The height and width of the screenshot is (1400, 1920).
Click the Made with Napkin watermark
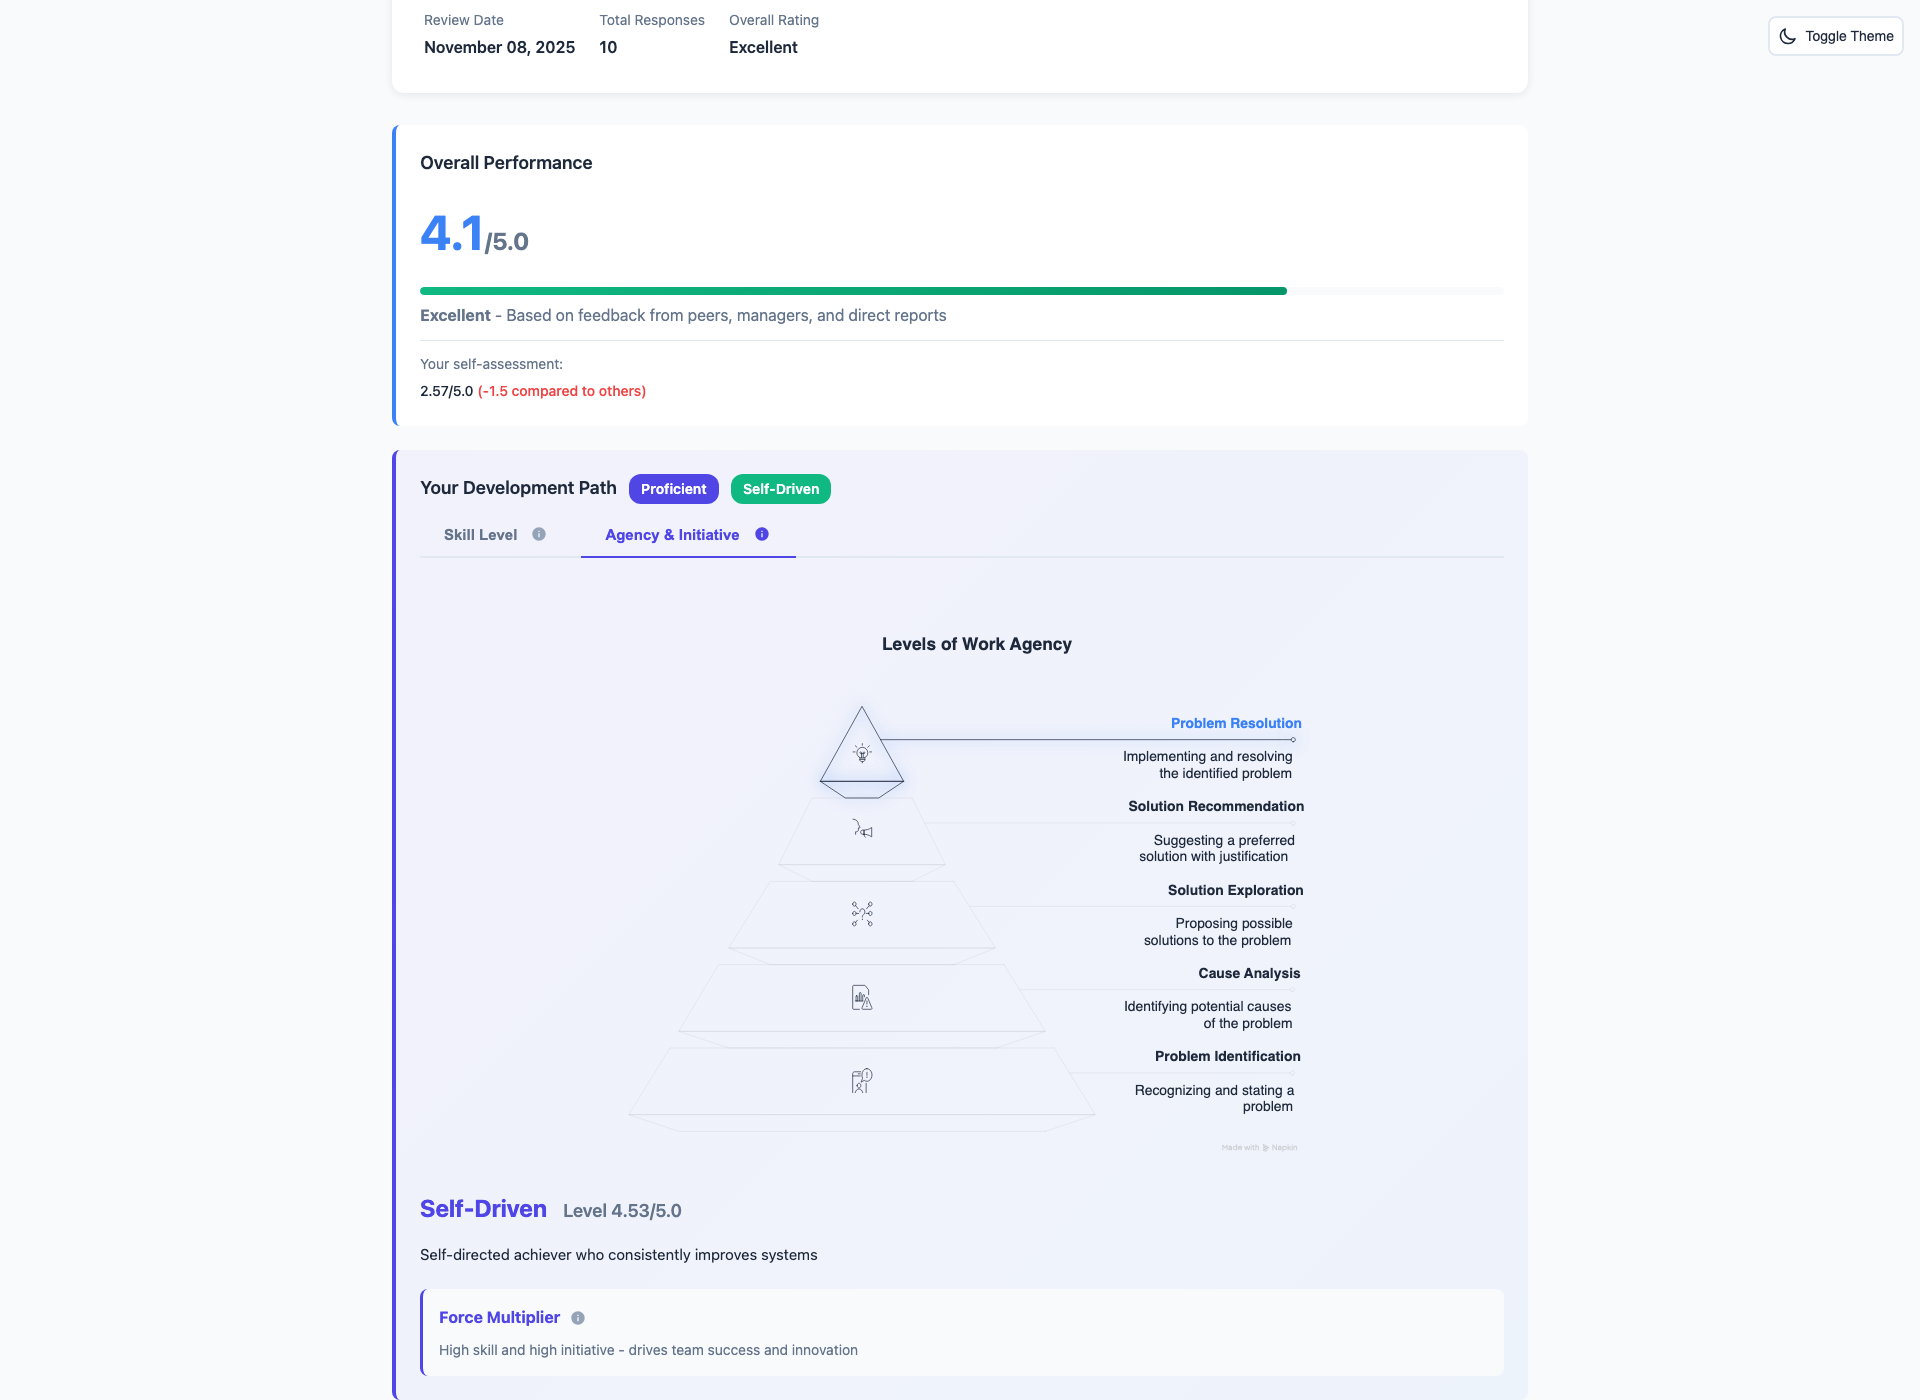(1259, 1147)
